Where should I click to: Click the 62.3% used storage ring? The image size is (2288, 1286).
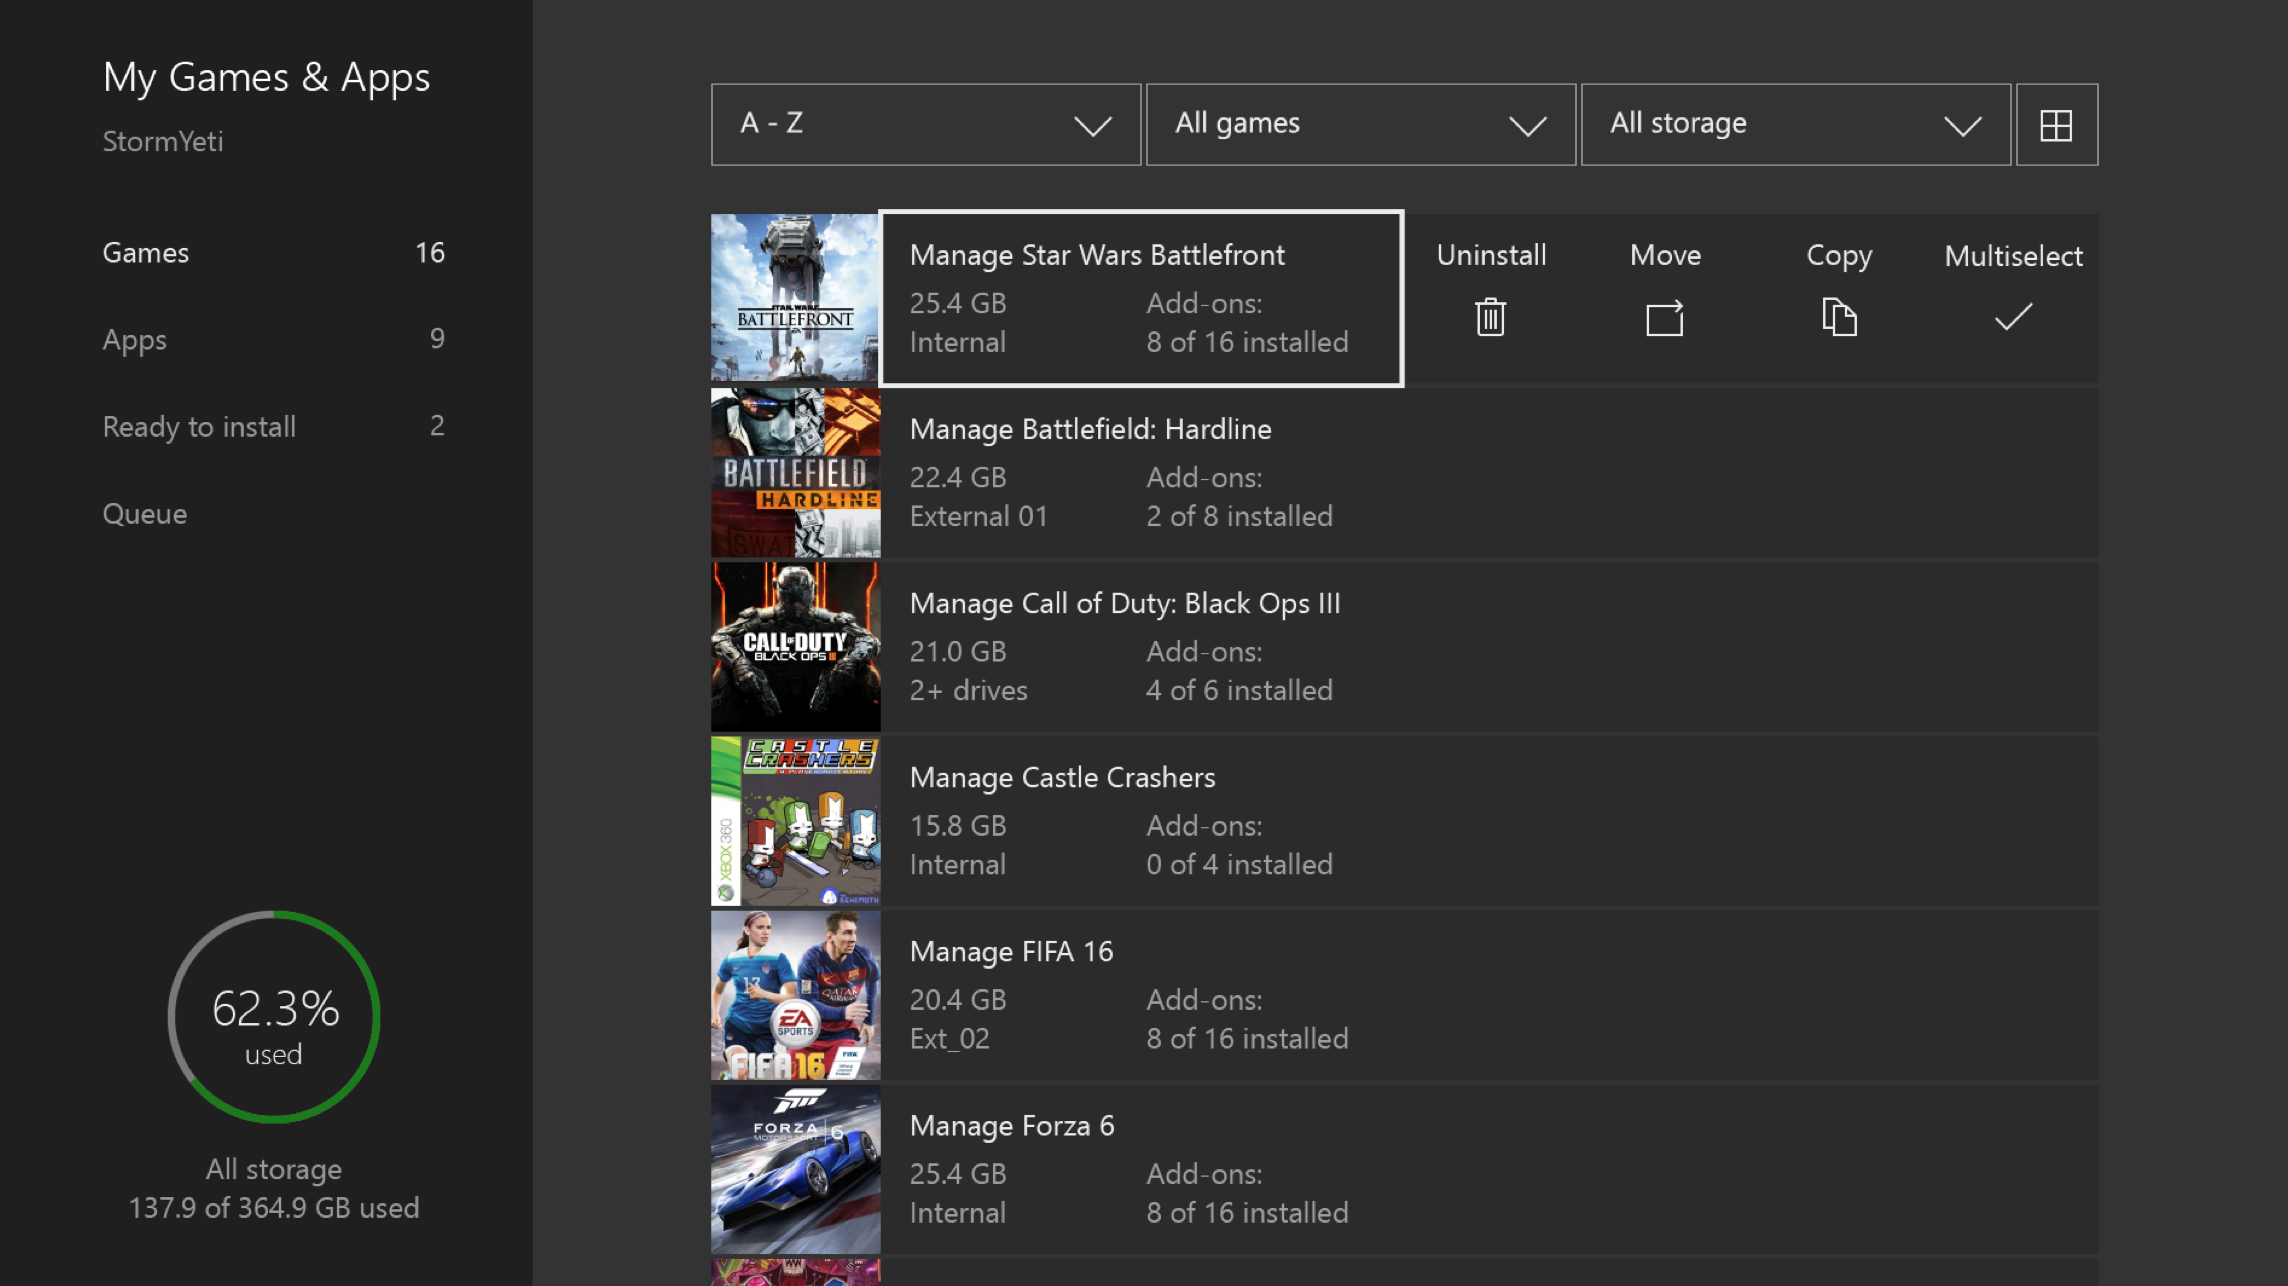[x=273, y=1016]
